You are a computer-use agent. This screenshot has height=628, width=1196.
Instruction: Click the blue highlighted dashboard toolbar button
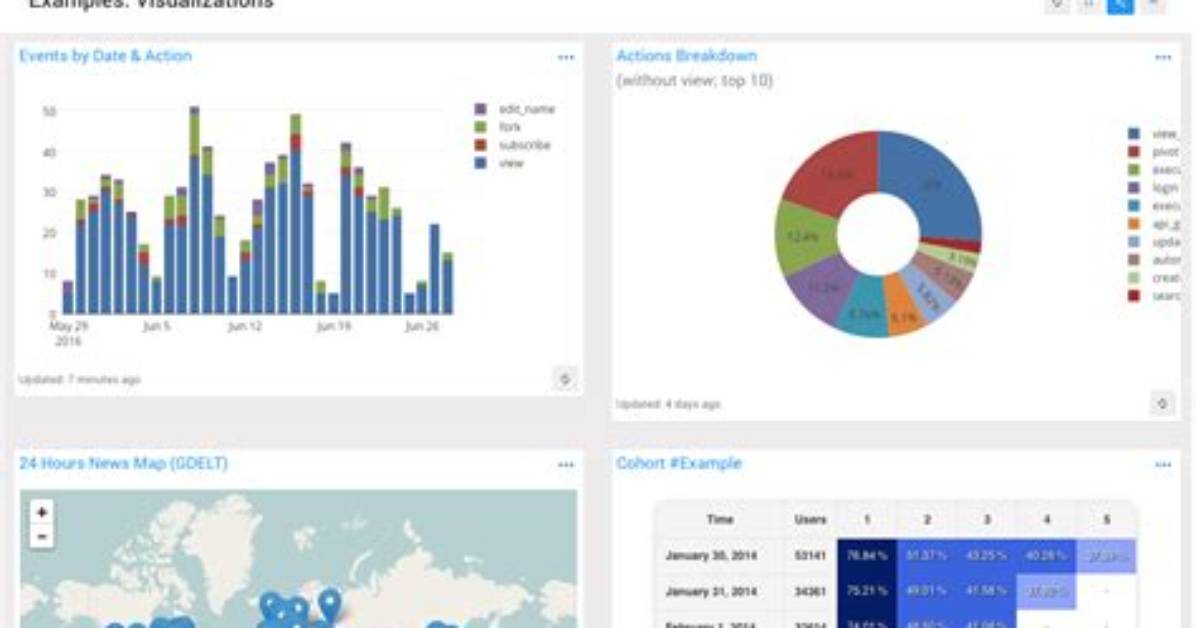[1120, 5]
